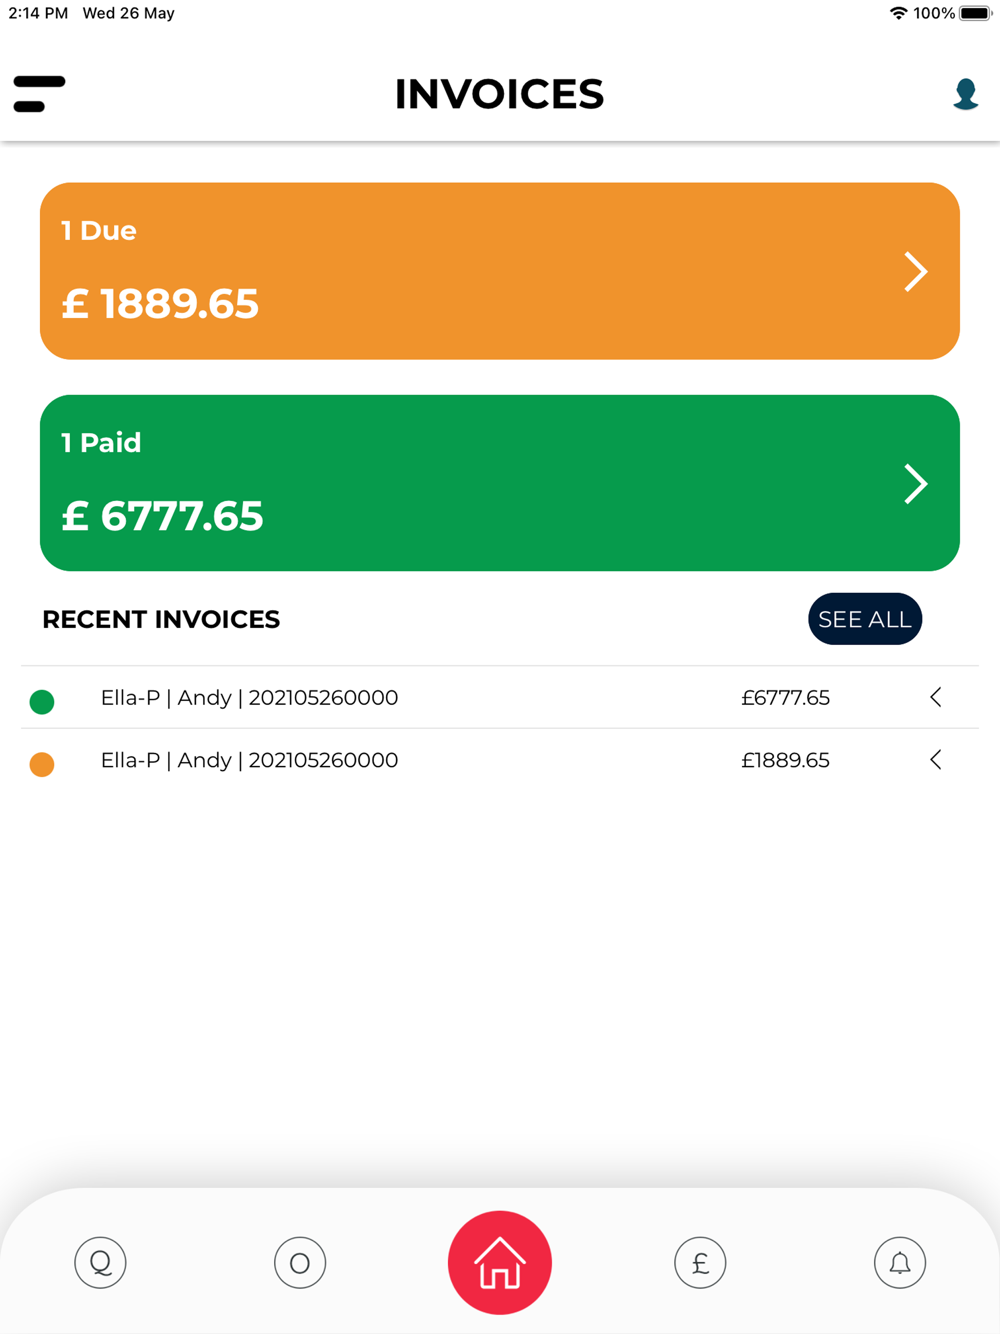Check the battery status icon
The width and height of the screenshot is (1000, 1334).
pyautogui.click(x=976, y=13)
